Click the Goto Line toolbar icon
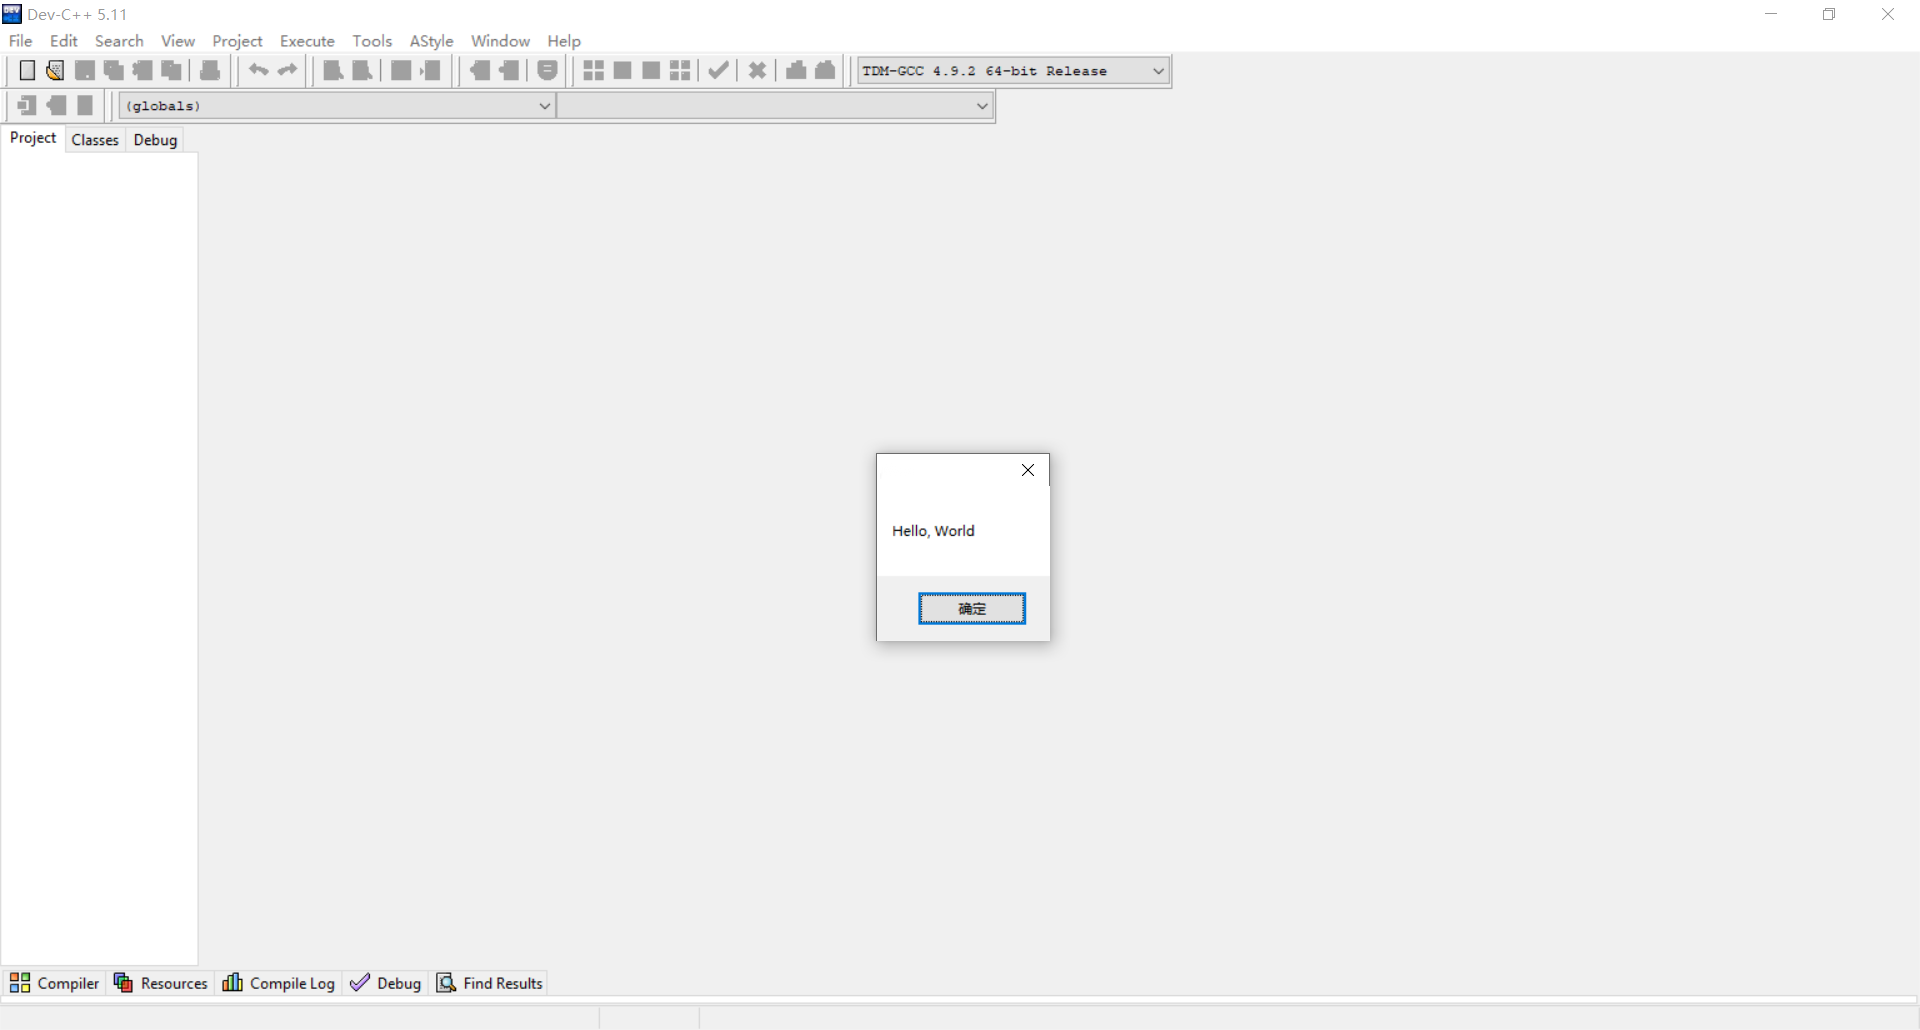The image size is (1920, 1030). pyautogui.click(x=430, y=70)
